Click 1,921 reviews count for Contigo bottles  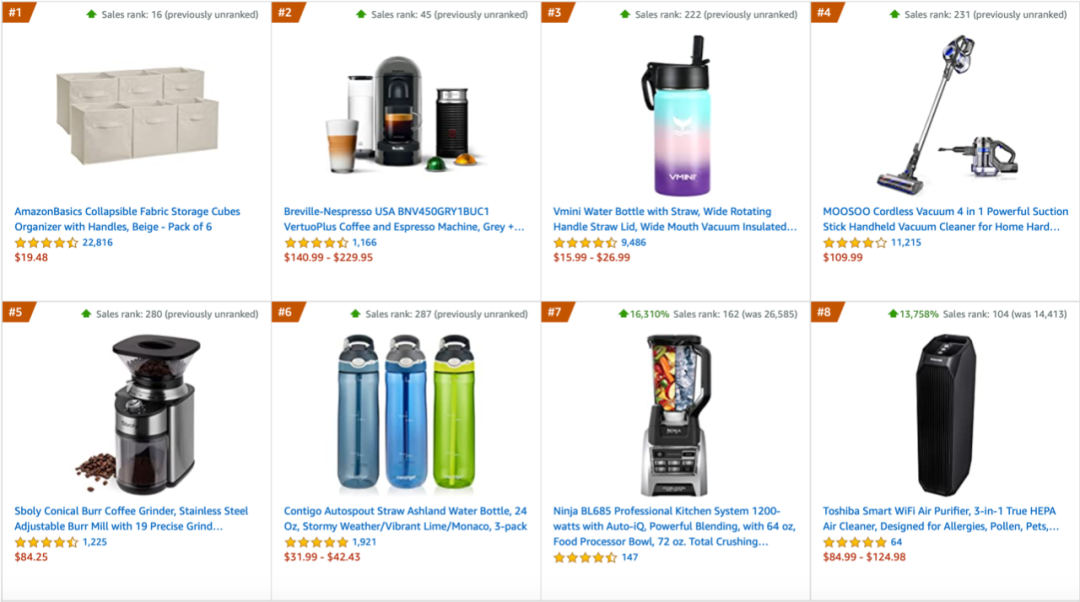[x=363, y=543]
